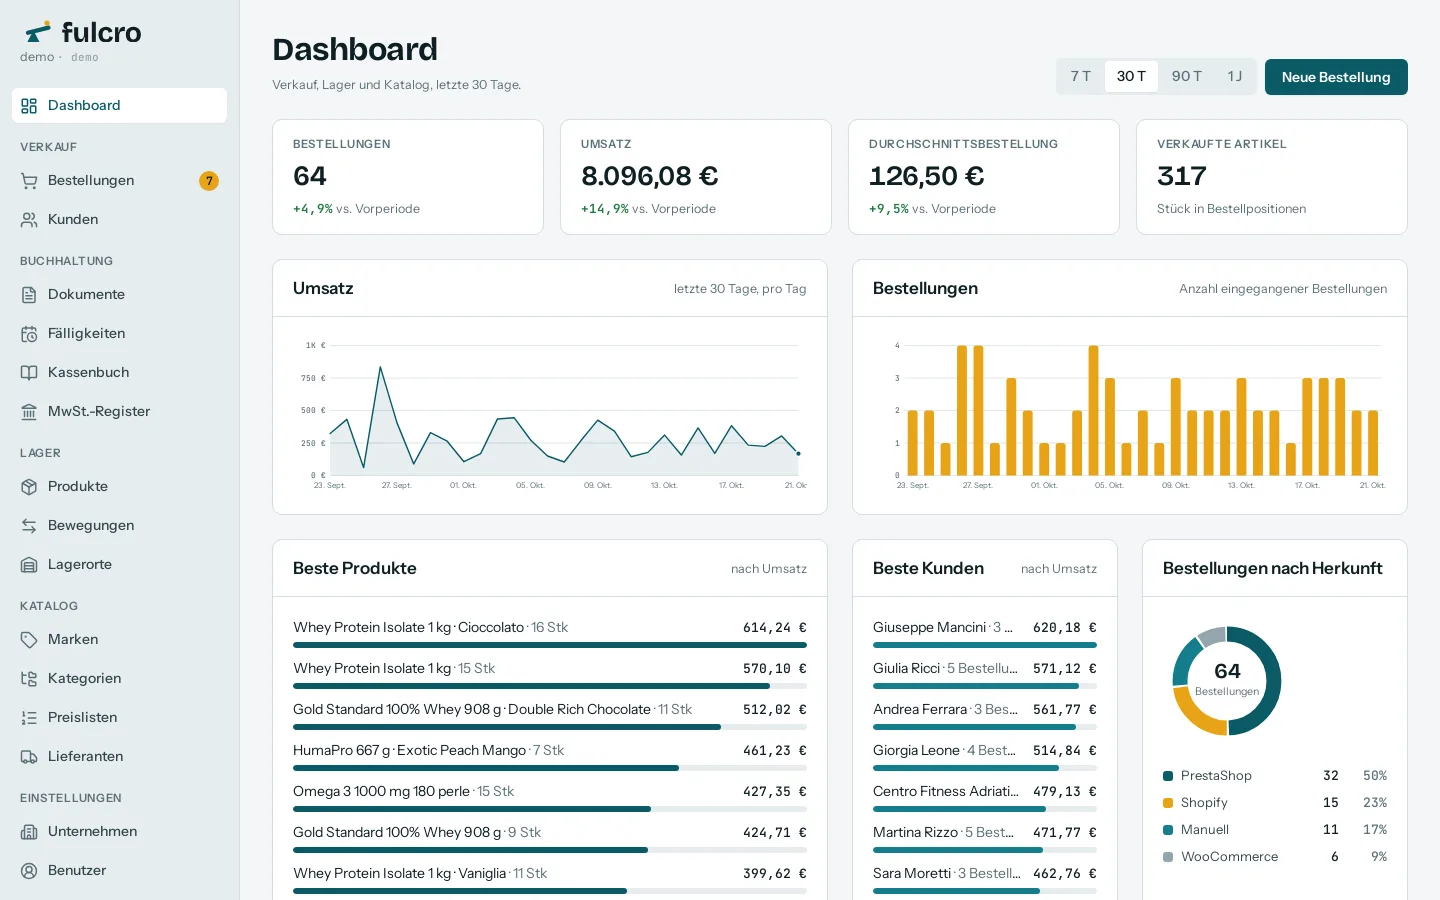The height and width of the screenshot is (900, 1440).
Task: Click the fulcro logo icon
Action: [x=38, y=32]
